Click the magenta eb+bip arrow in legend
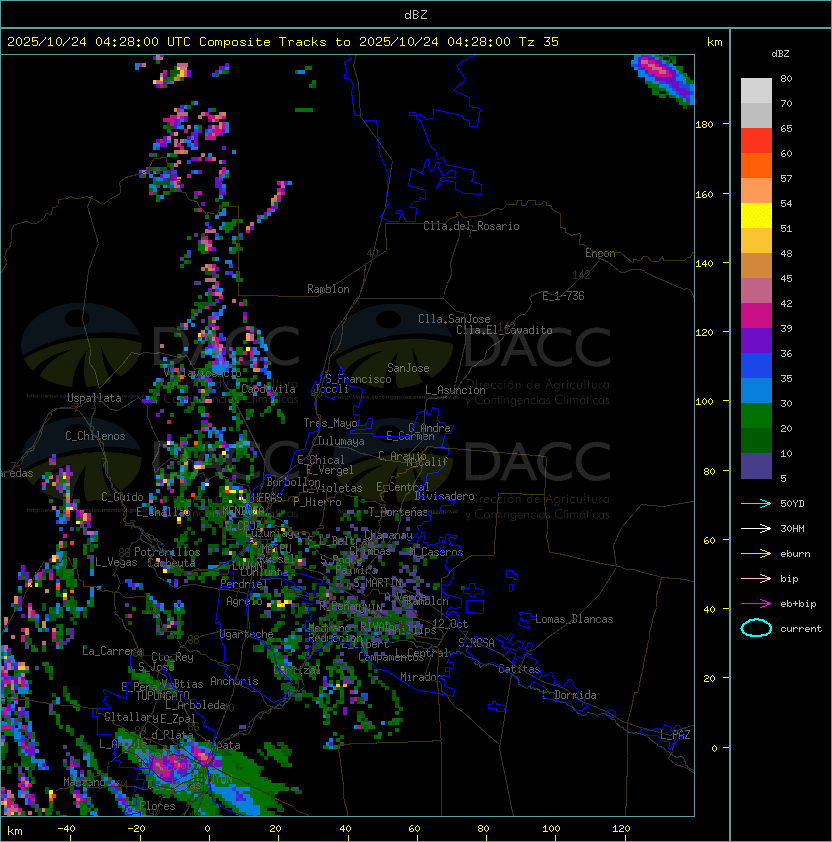Viewport: 832px width, 842px height. (756, 604)
